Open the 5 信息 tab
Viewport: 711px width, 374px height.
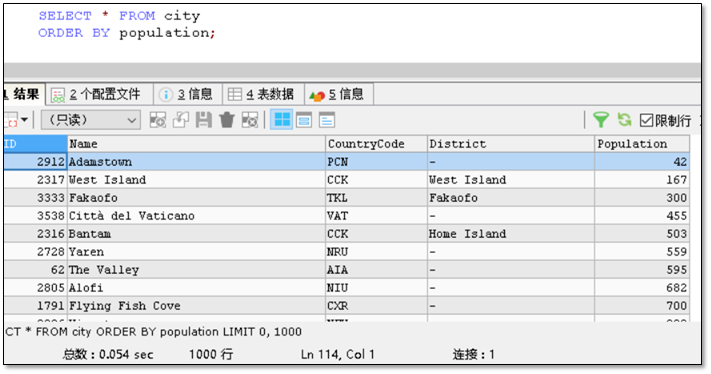pyautogui.click(x=339, y=94)
